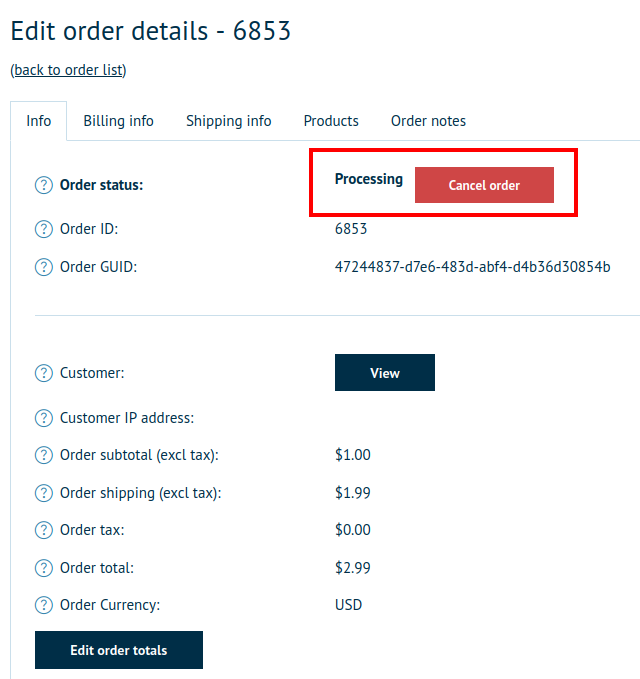Click help icon beside Order status

[x=43, y=185]
